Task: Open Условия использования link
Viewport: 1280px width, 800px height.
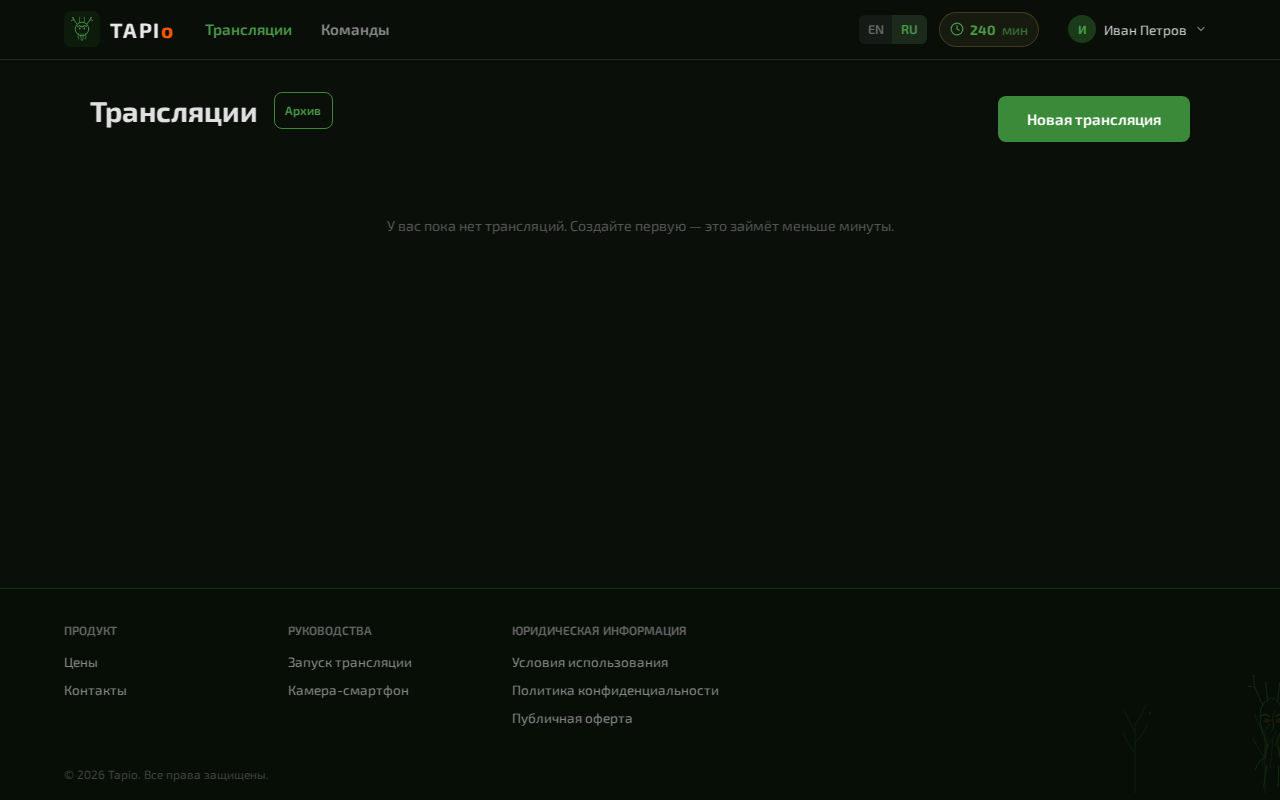Action: click(590, 662)
